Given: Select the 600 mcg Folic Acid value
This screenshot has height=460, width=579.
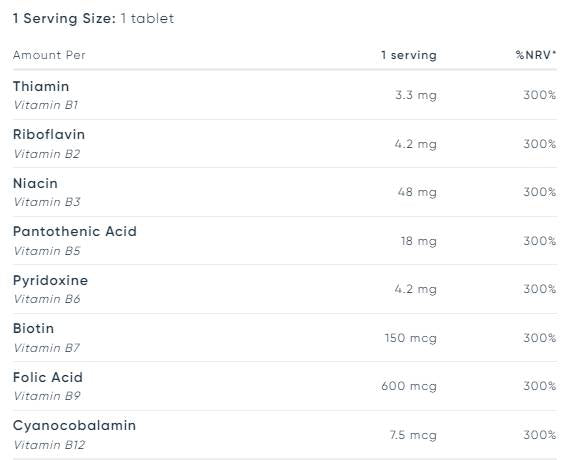Looking at the screenshot, I should (x=409, y=386).
